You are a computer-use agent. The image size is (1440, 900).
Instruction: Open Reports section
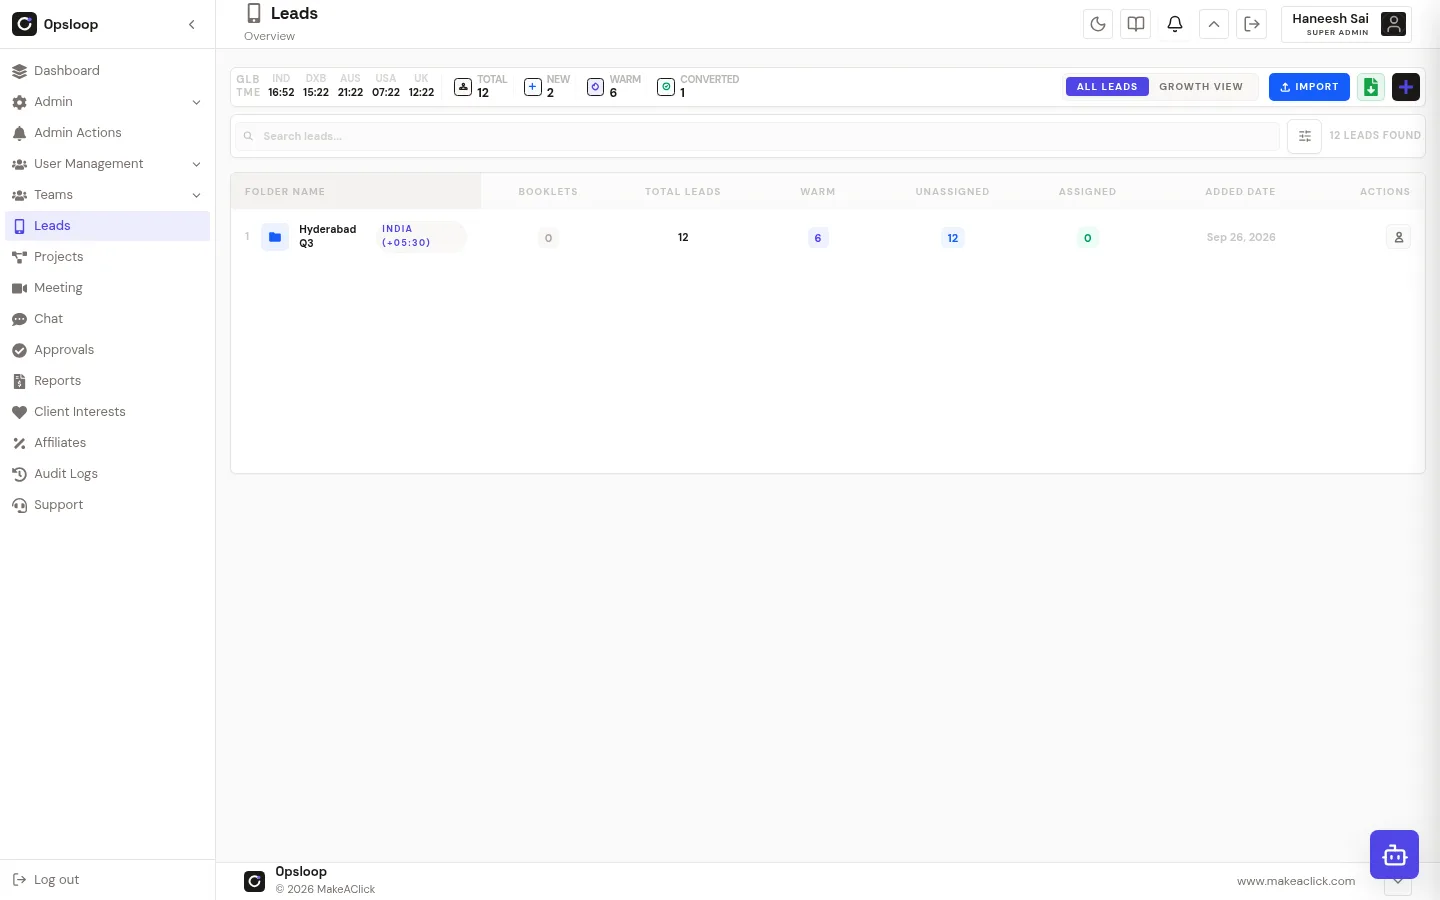click(x=107, y=381)
